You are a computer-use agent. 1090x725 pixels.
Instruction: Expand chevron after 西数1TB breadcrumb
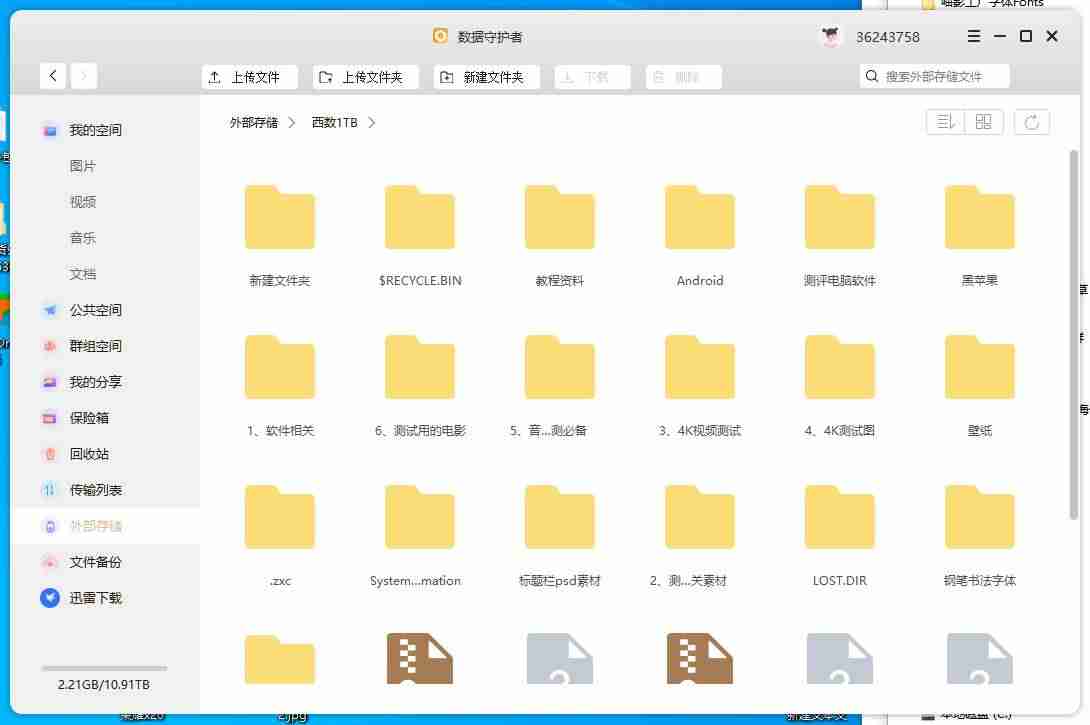[x=372, y=122]
